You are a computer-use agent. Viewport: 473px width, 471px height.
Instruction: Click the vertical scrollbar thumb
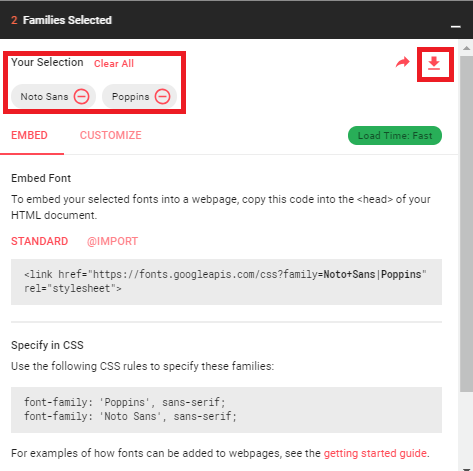466,224
